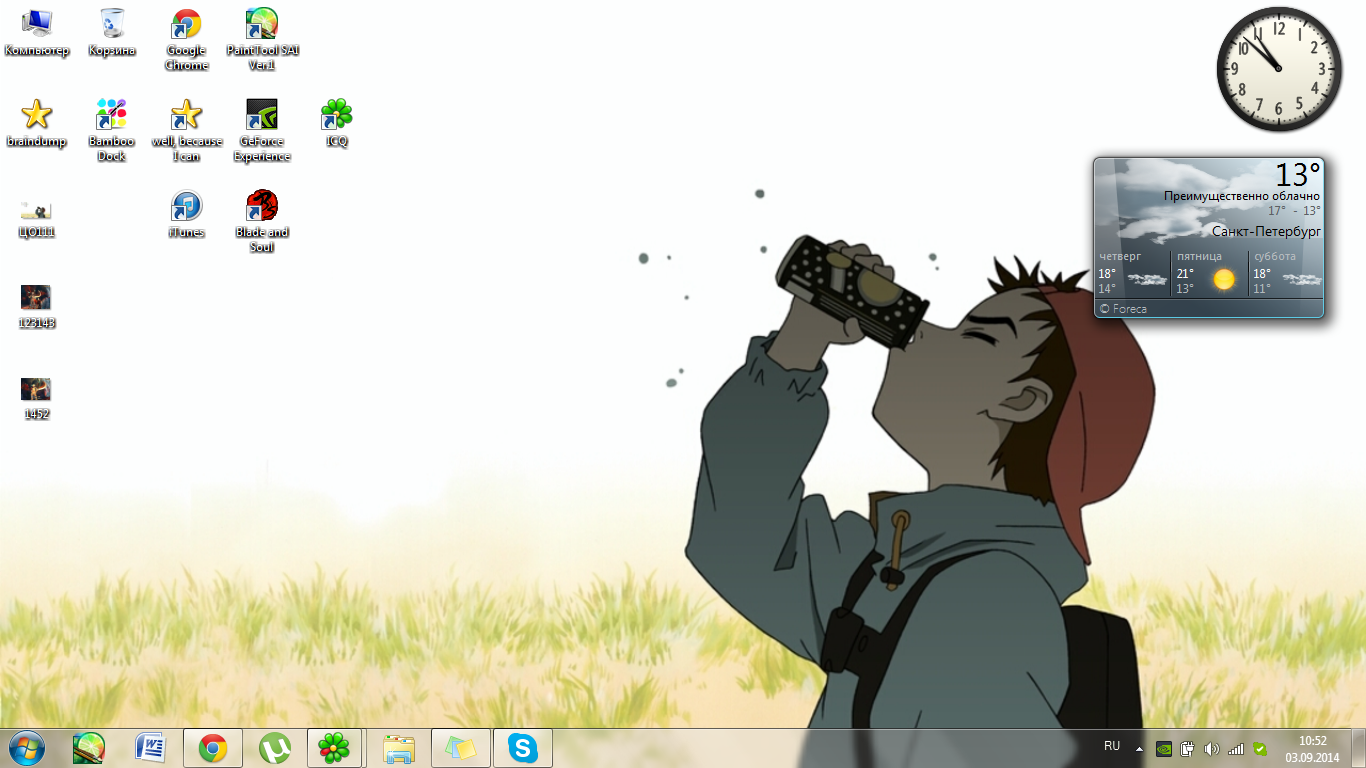The image size is (1366, 768).
Task: Click the Санкт-Петербург city name
Action: (x=1266, y=231)
